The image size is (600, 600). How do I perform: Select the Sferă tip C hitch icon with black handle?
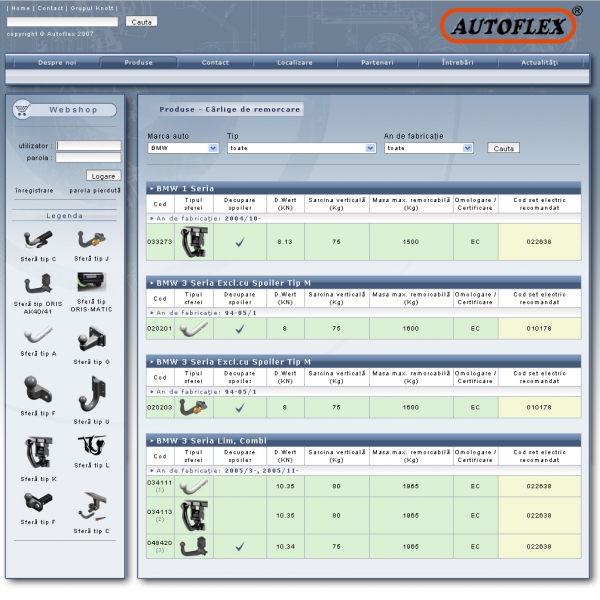[38, 240]
